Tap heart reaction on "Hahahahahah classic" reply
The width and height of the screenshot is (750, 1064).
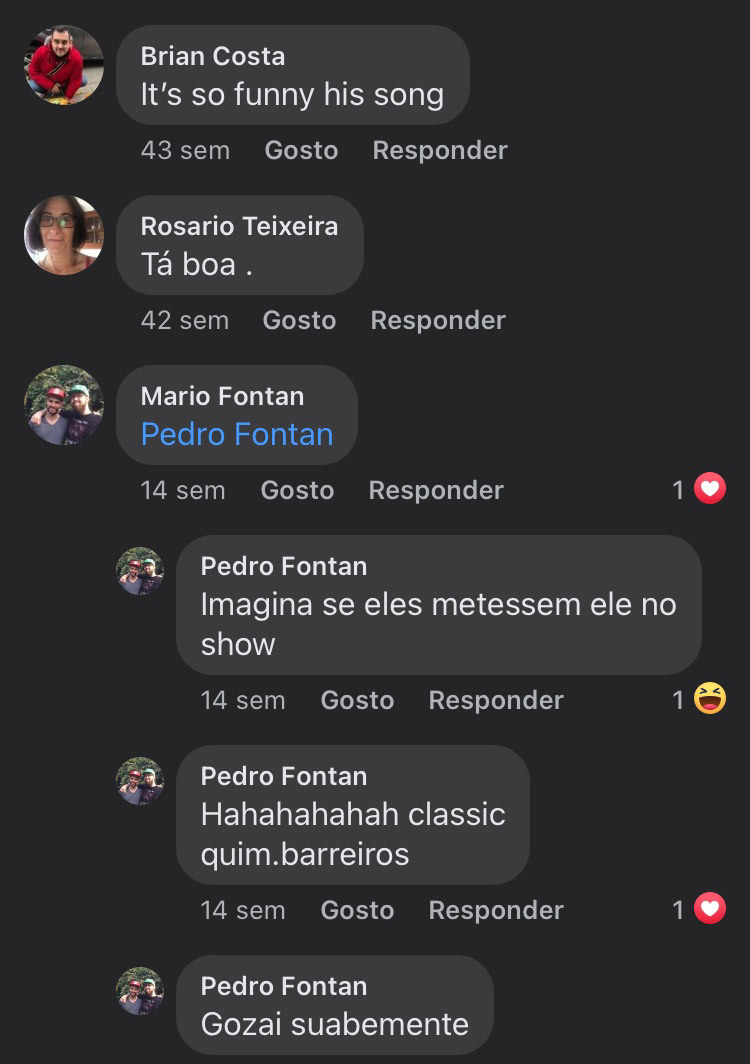(709, 910)
